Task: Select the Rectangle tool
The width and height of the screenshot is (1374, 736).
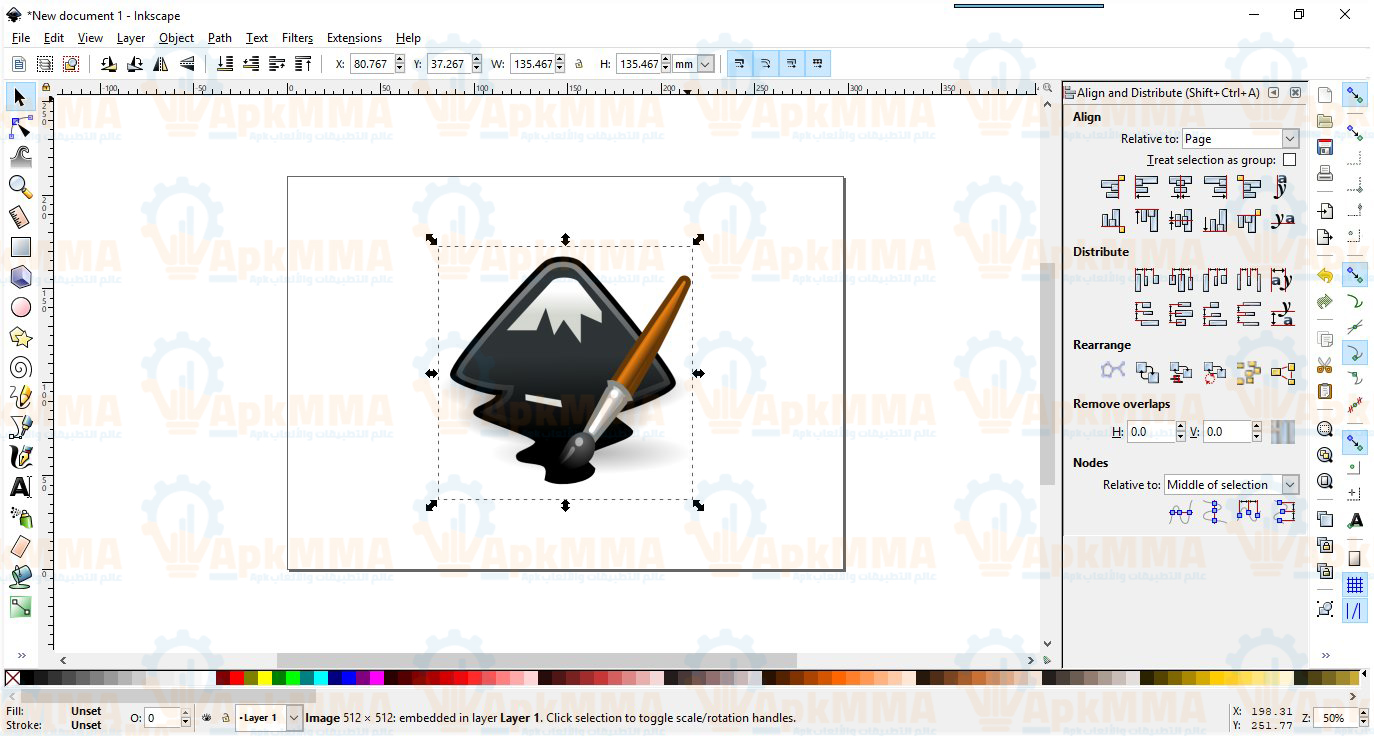Action: (20, 247)
